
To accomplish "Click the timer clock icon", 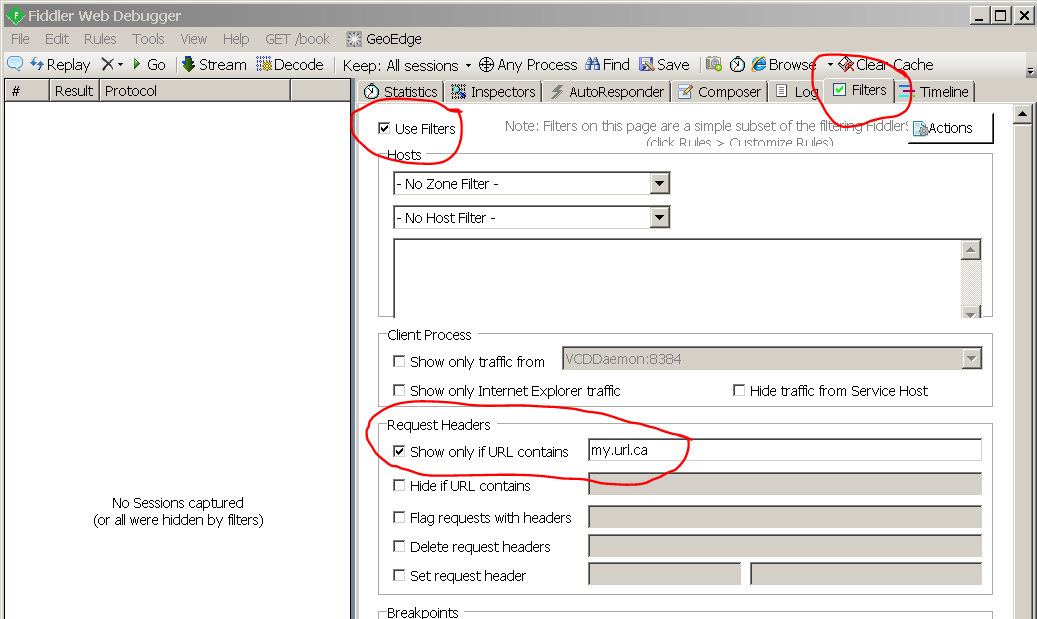I will (737, 64).
